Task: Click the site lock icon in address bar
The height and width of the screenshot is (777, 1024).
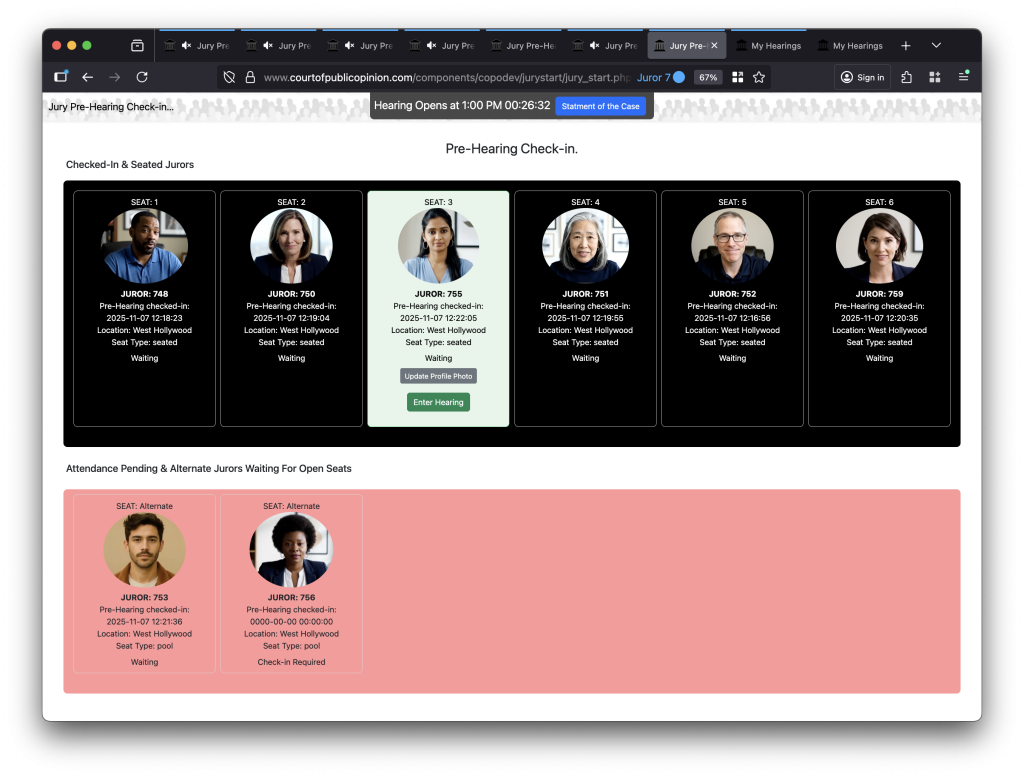Action: [250, 77]
